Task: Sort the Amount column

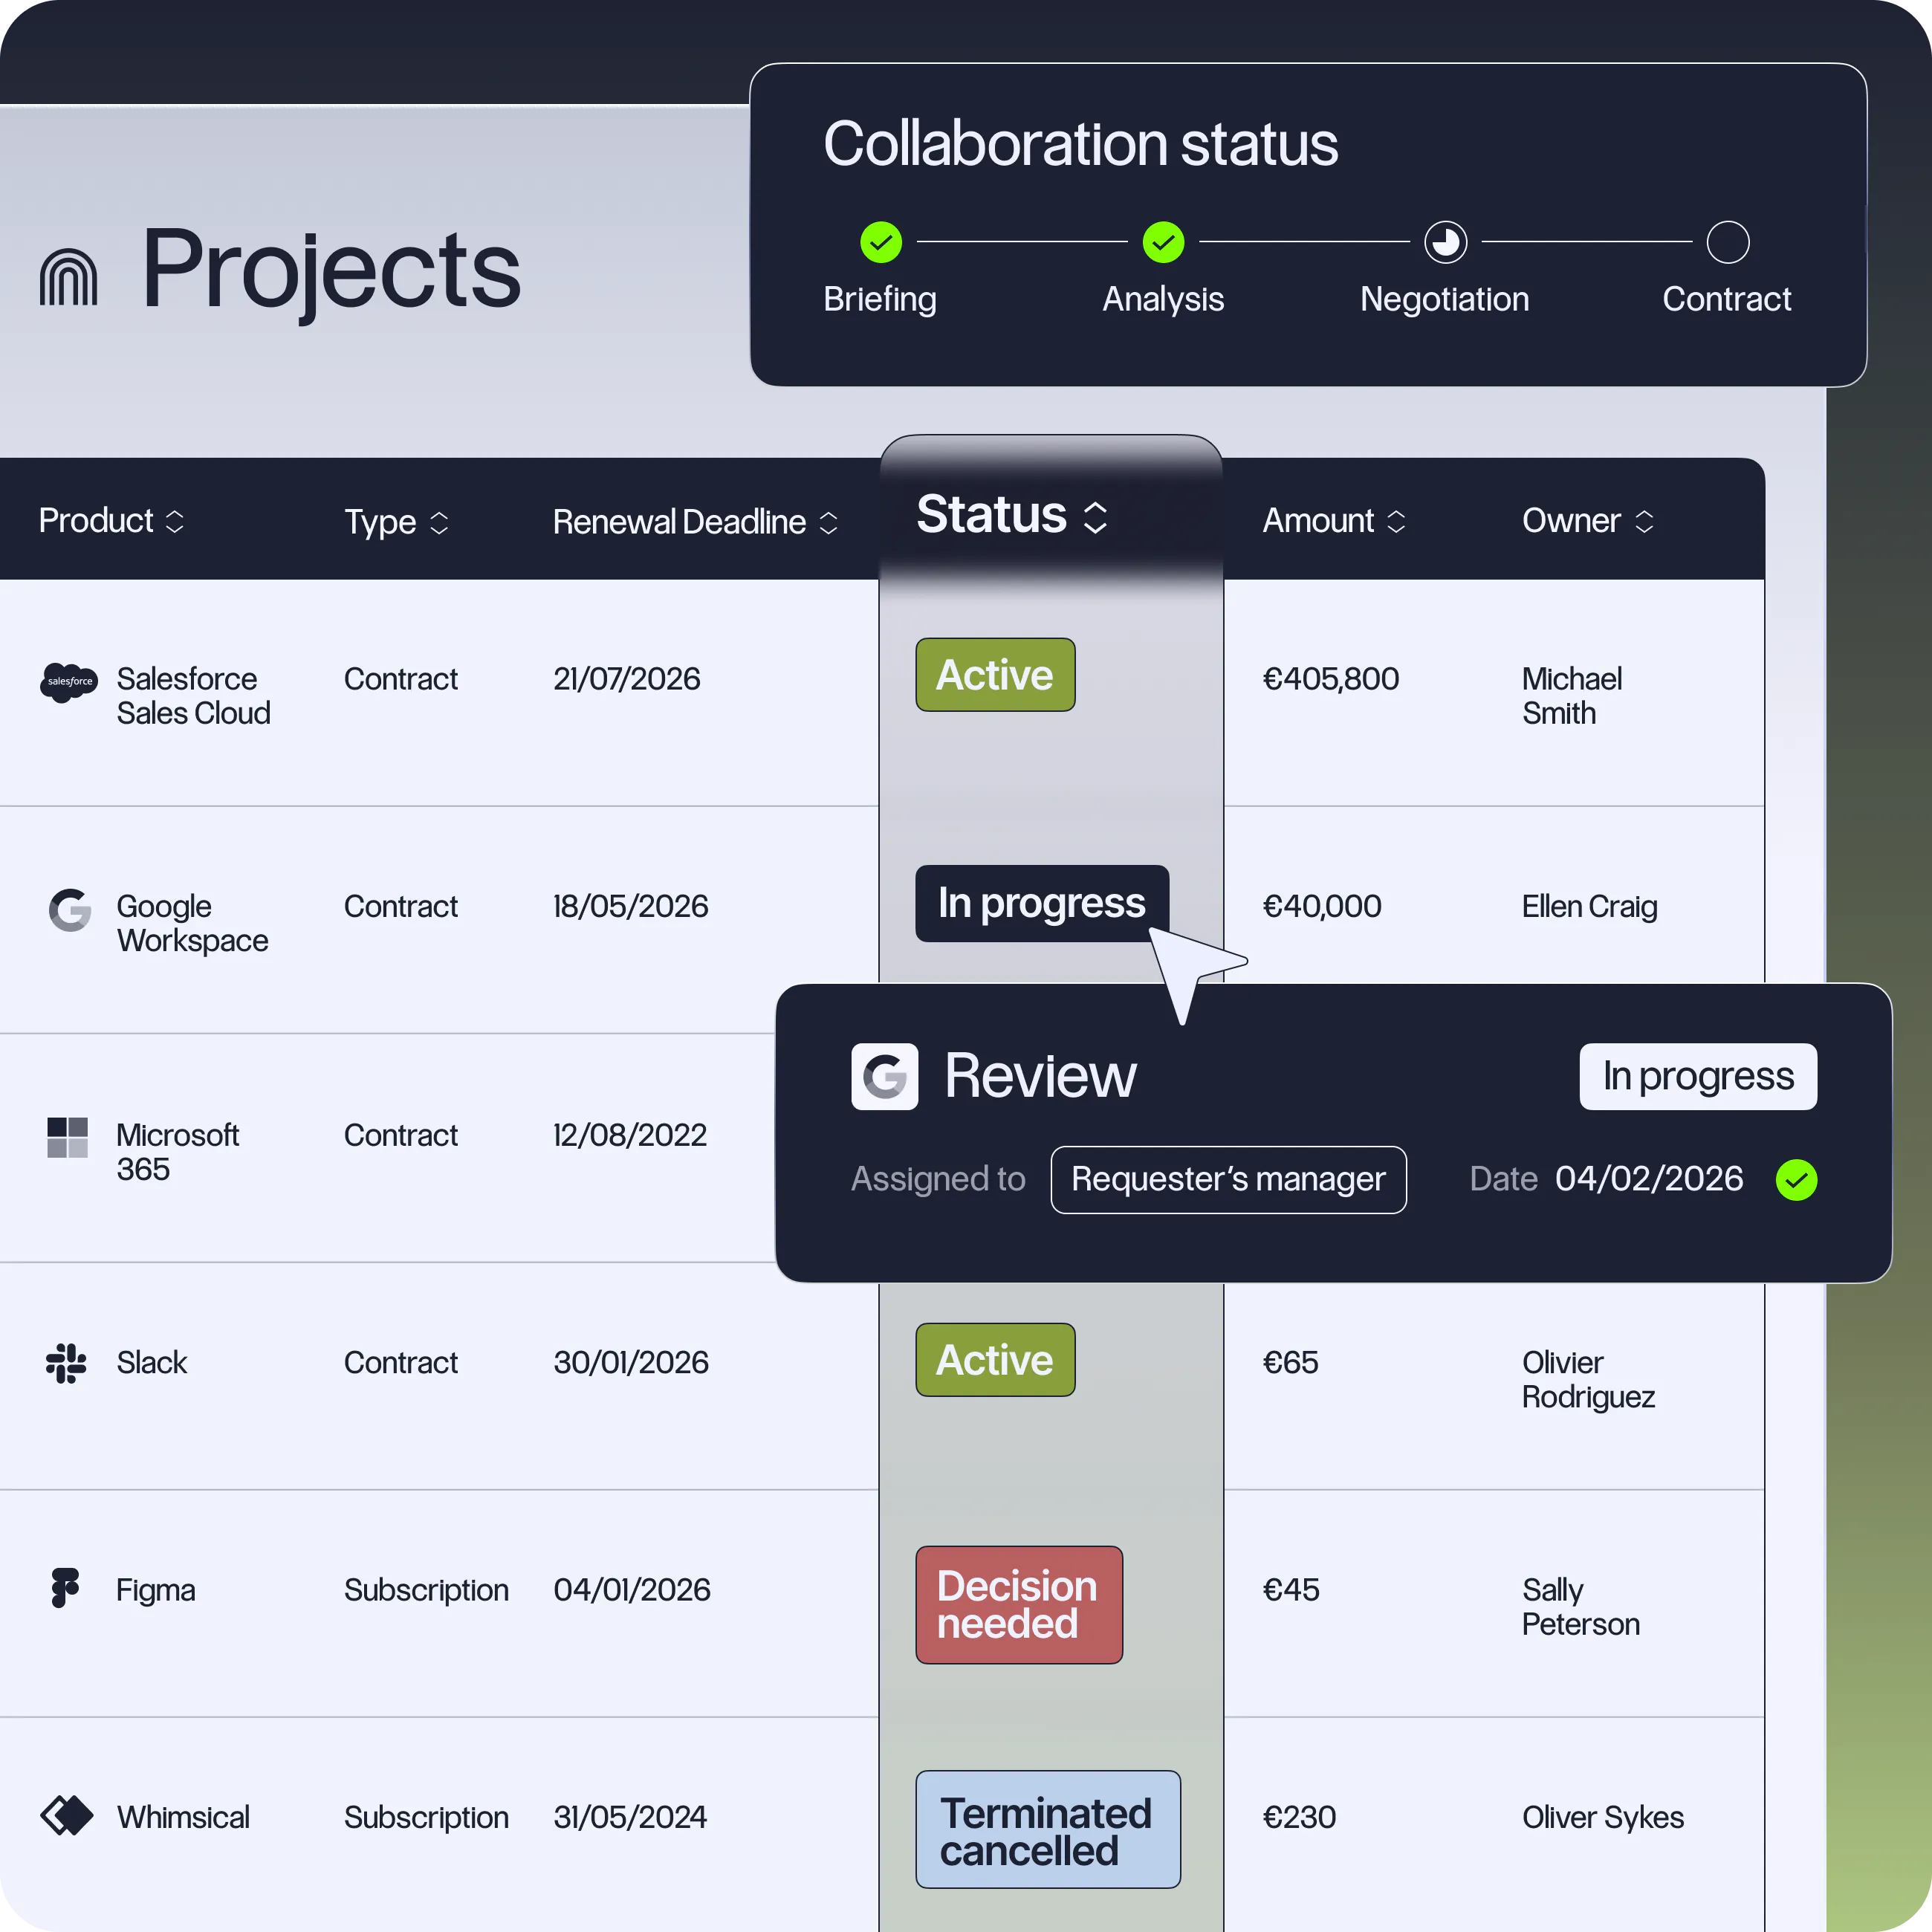Action: [1396, 521]
